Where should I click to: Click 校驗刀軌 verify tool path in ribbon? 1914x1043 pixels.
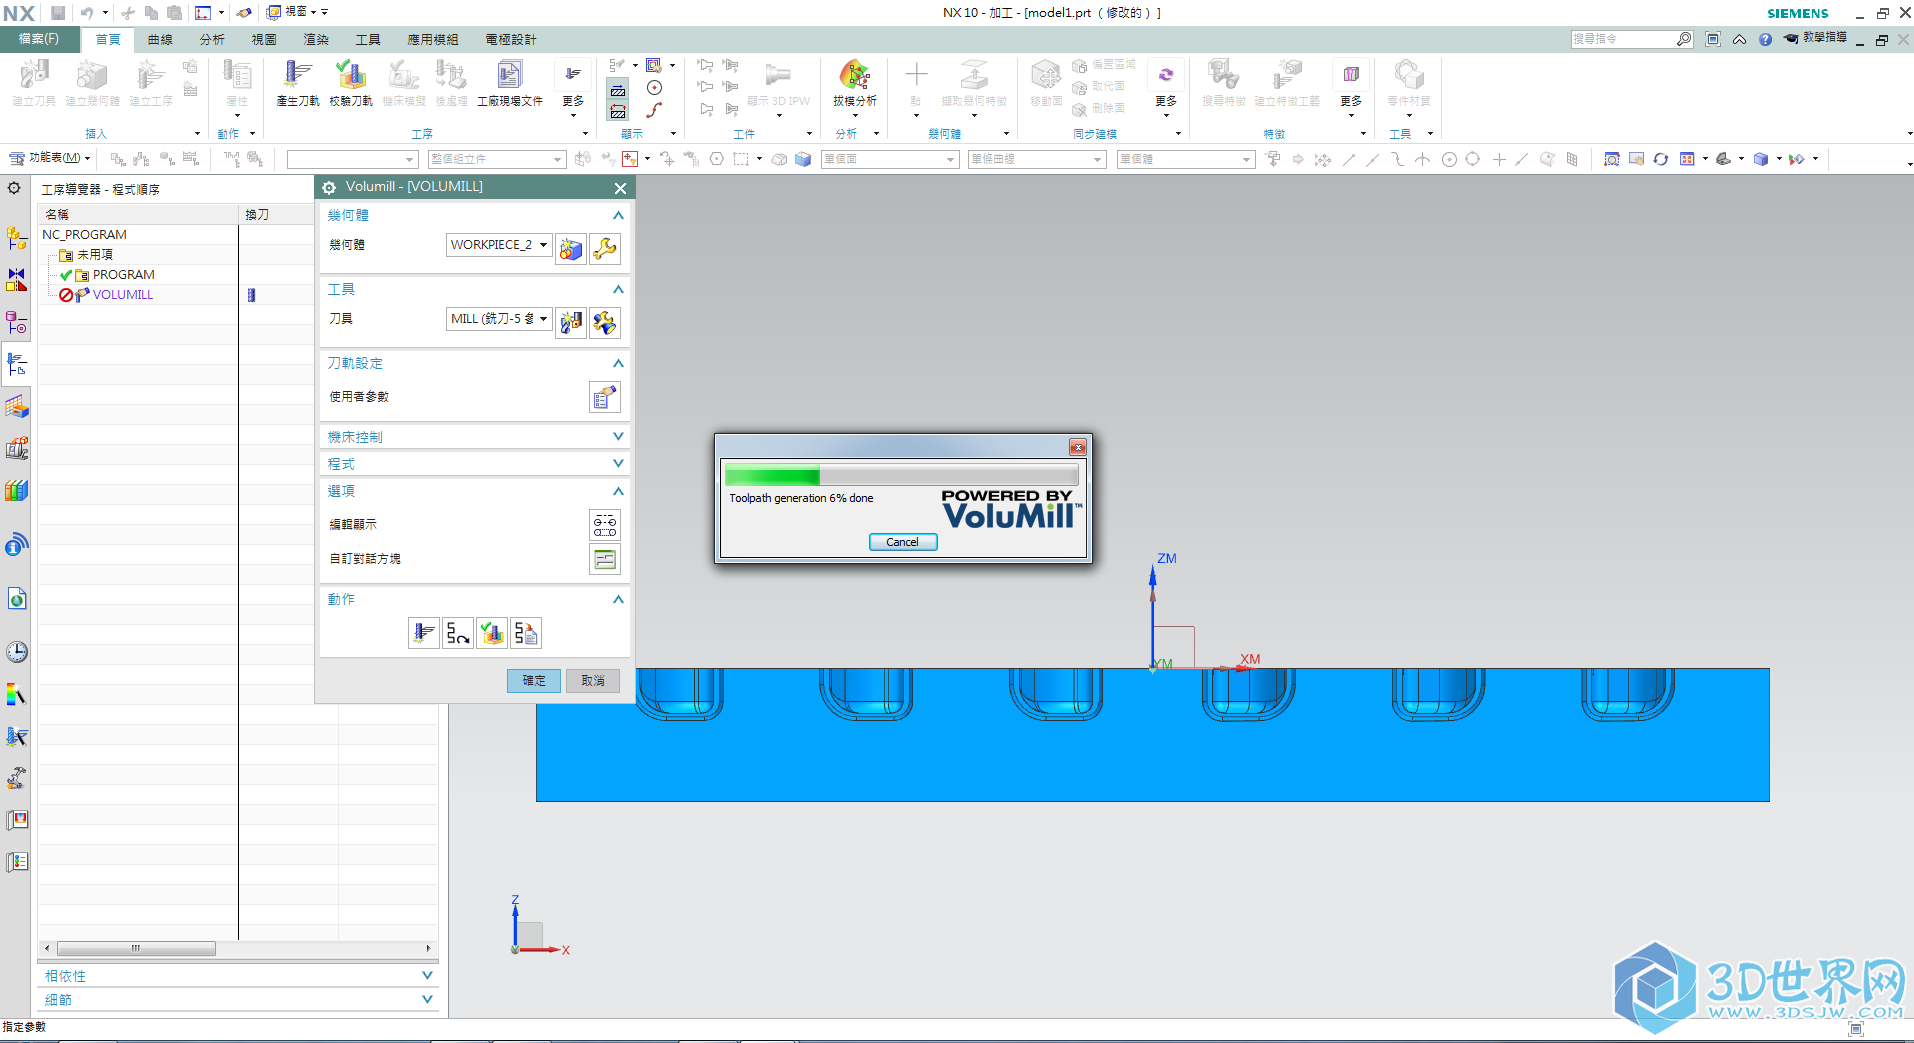(350, 83)
